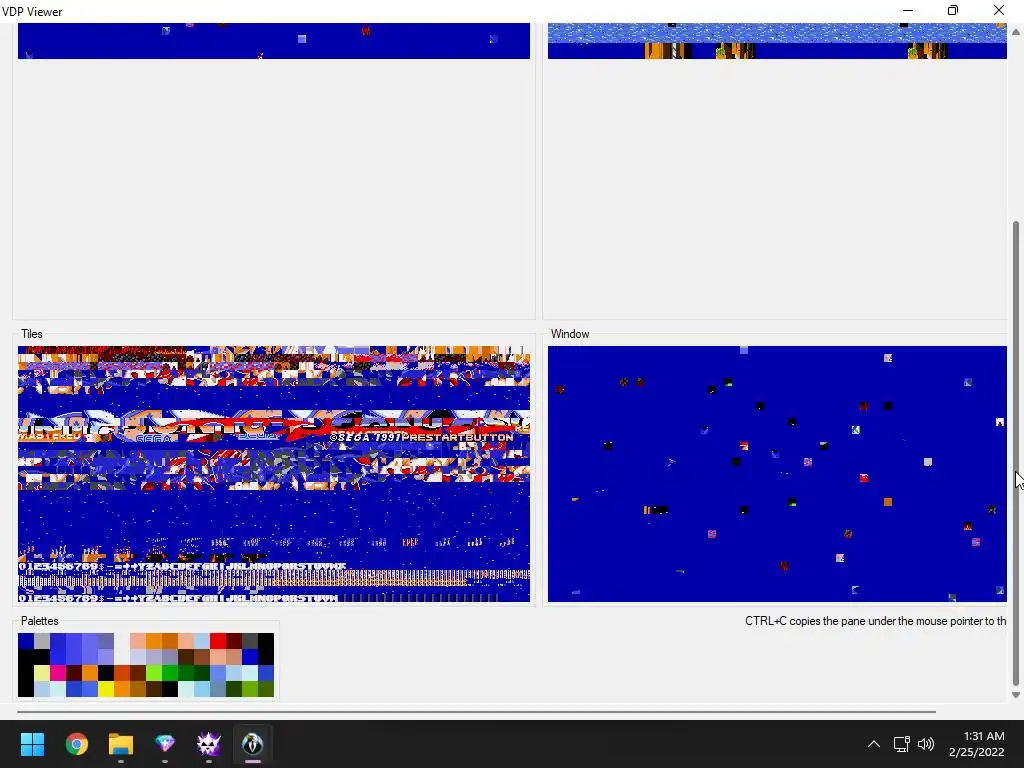The height and width of the screenshot is (768, 1024).
Task: Open the rainbow gem app on taskbar
Action: 165,744
